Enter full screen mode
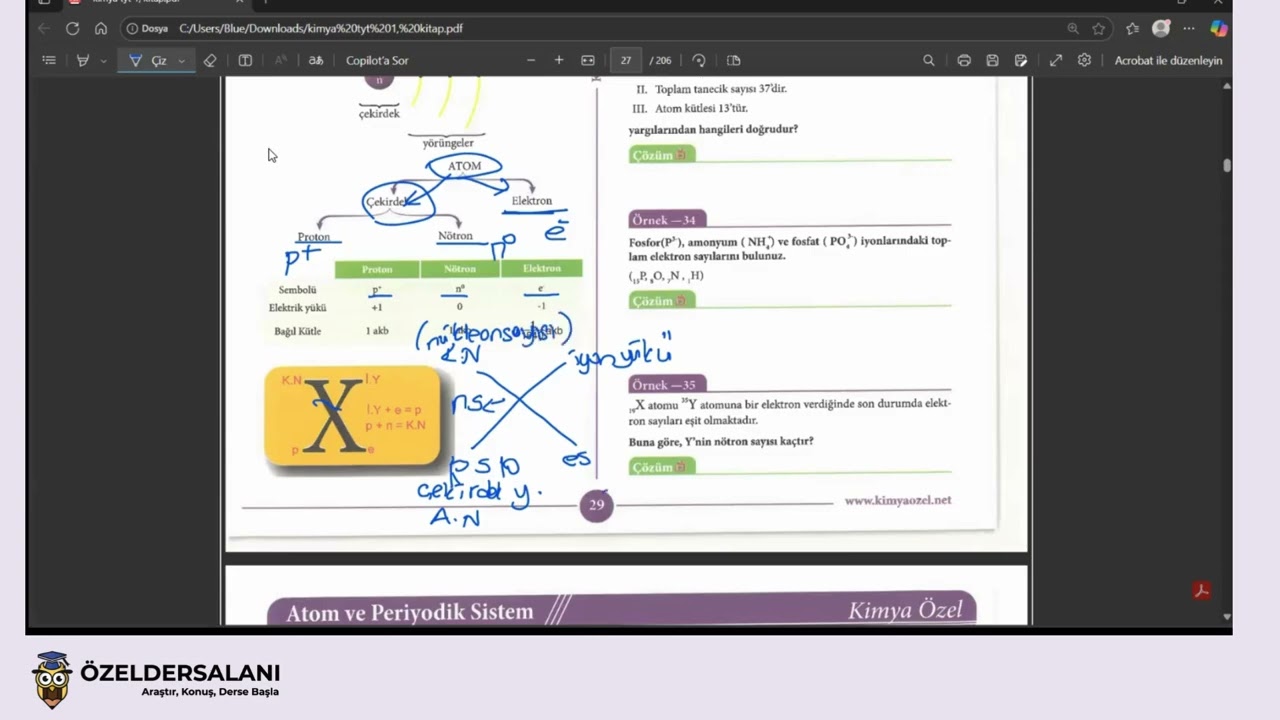Viewport: 1280px width, 720px height. (x=1056, y=60)
